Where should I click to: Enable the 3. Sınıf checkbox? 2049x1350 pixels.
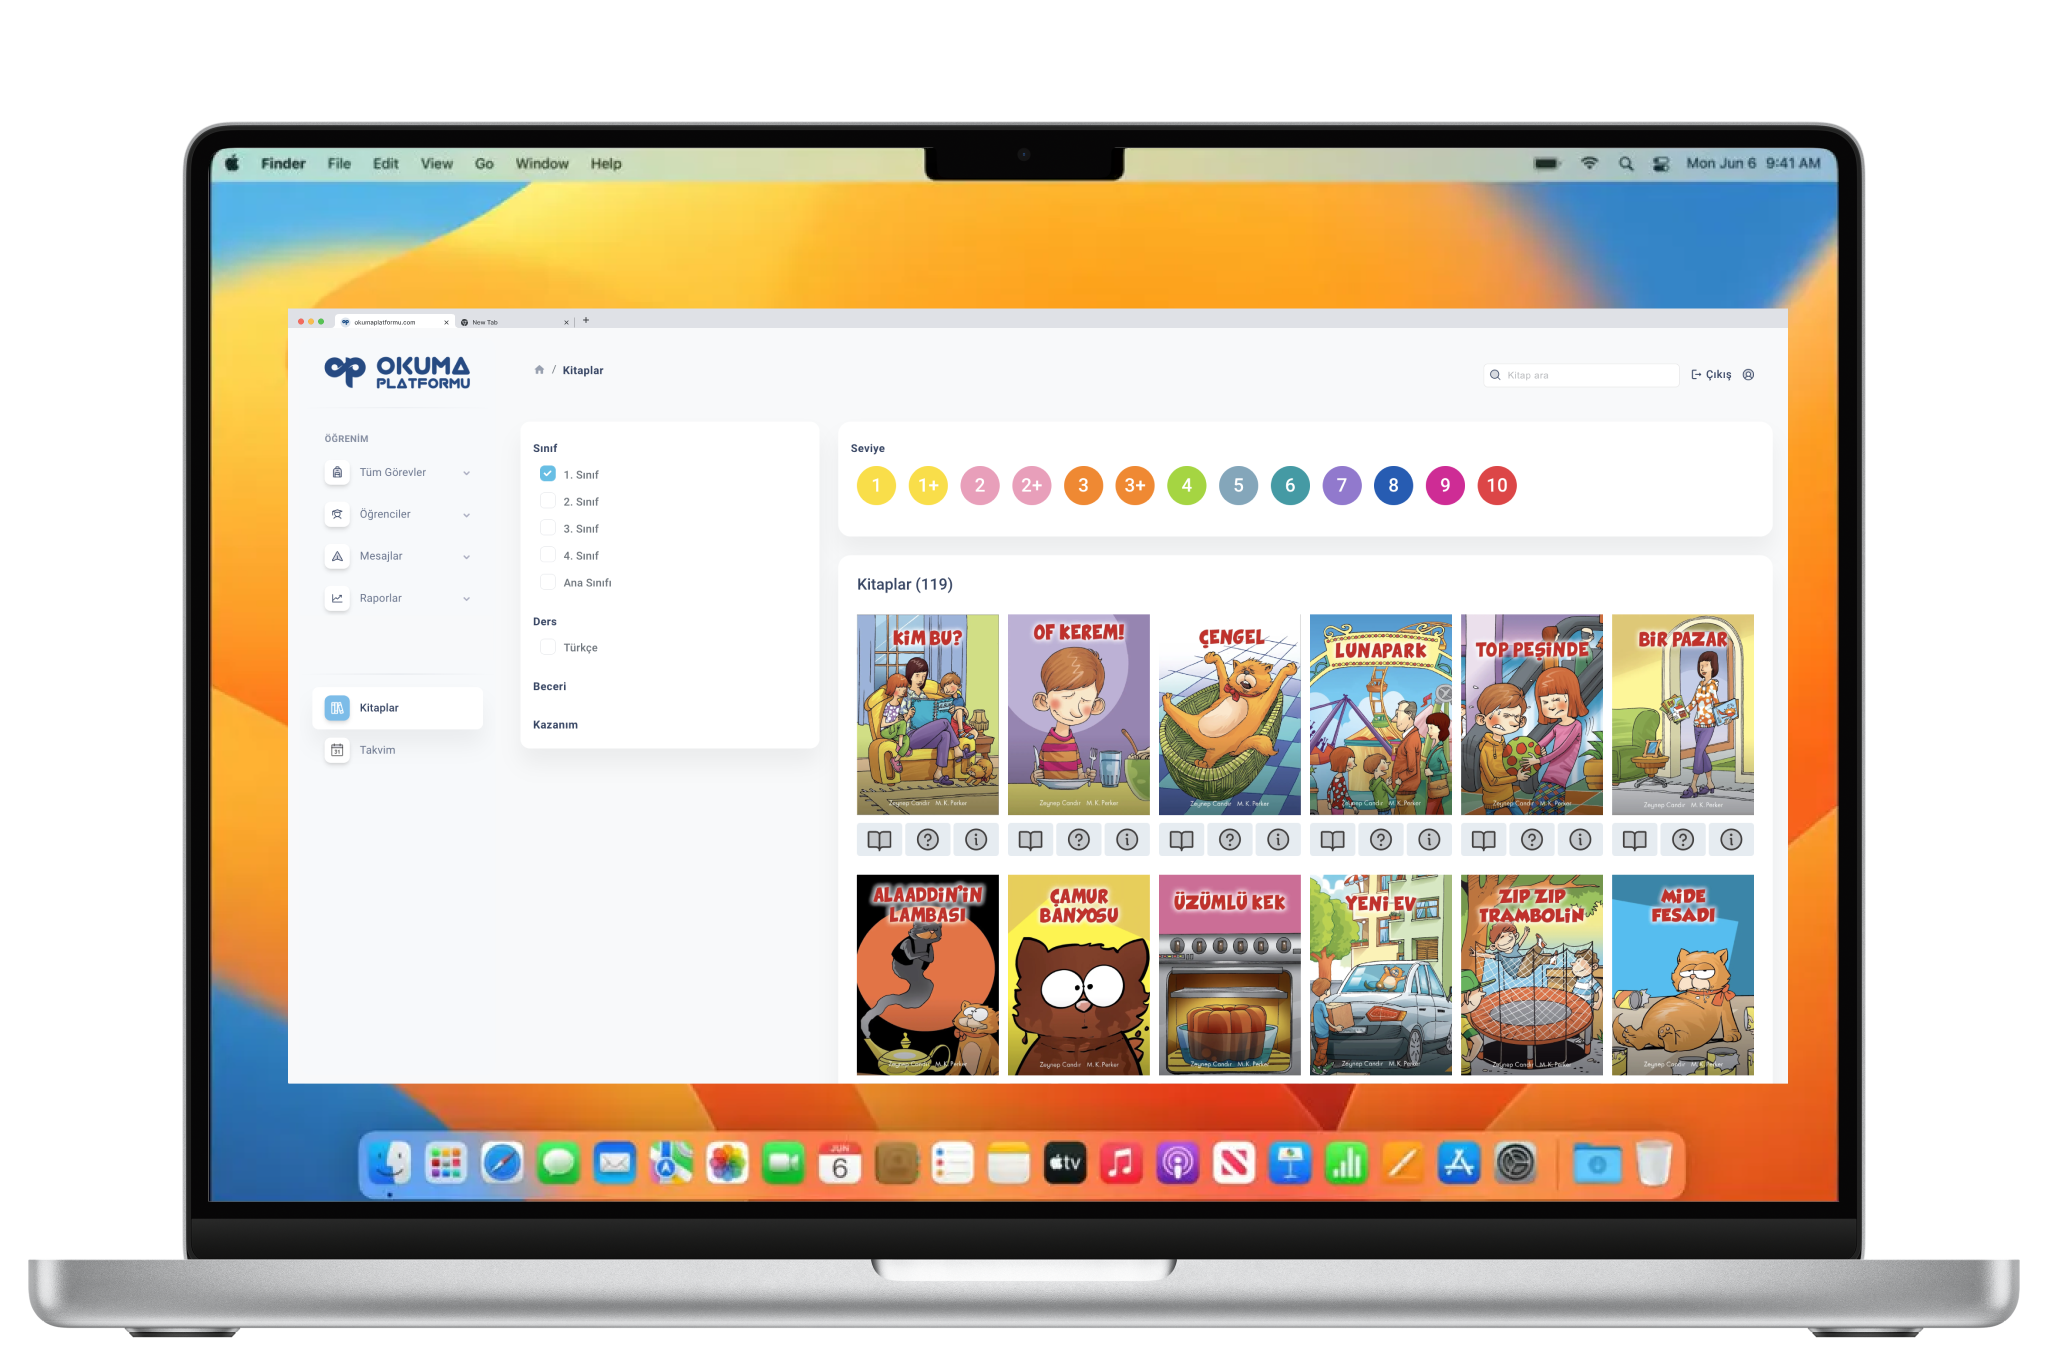548,528
